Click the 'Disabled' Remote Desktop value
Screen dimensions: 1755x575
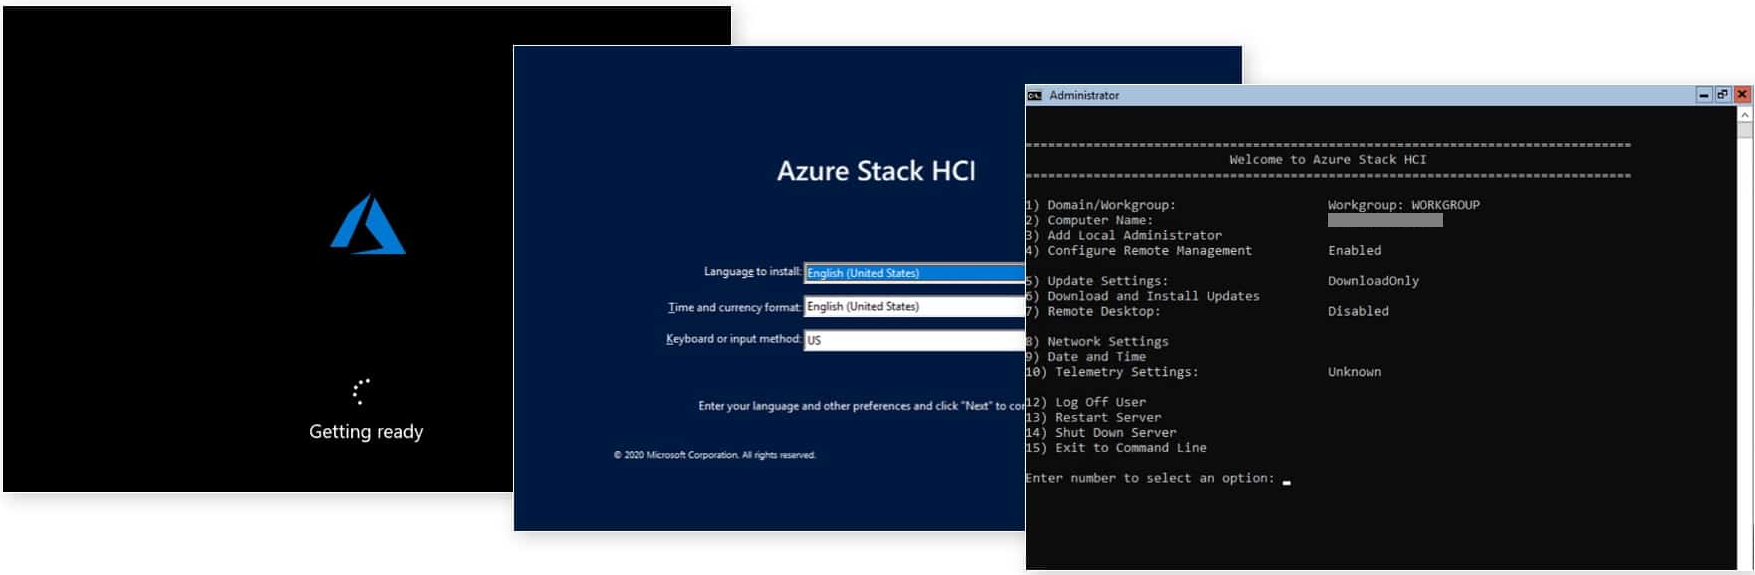click(x=1358, y=311)
